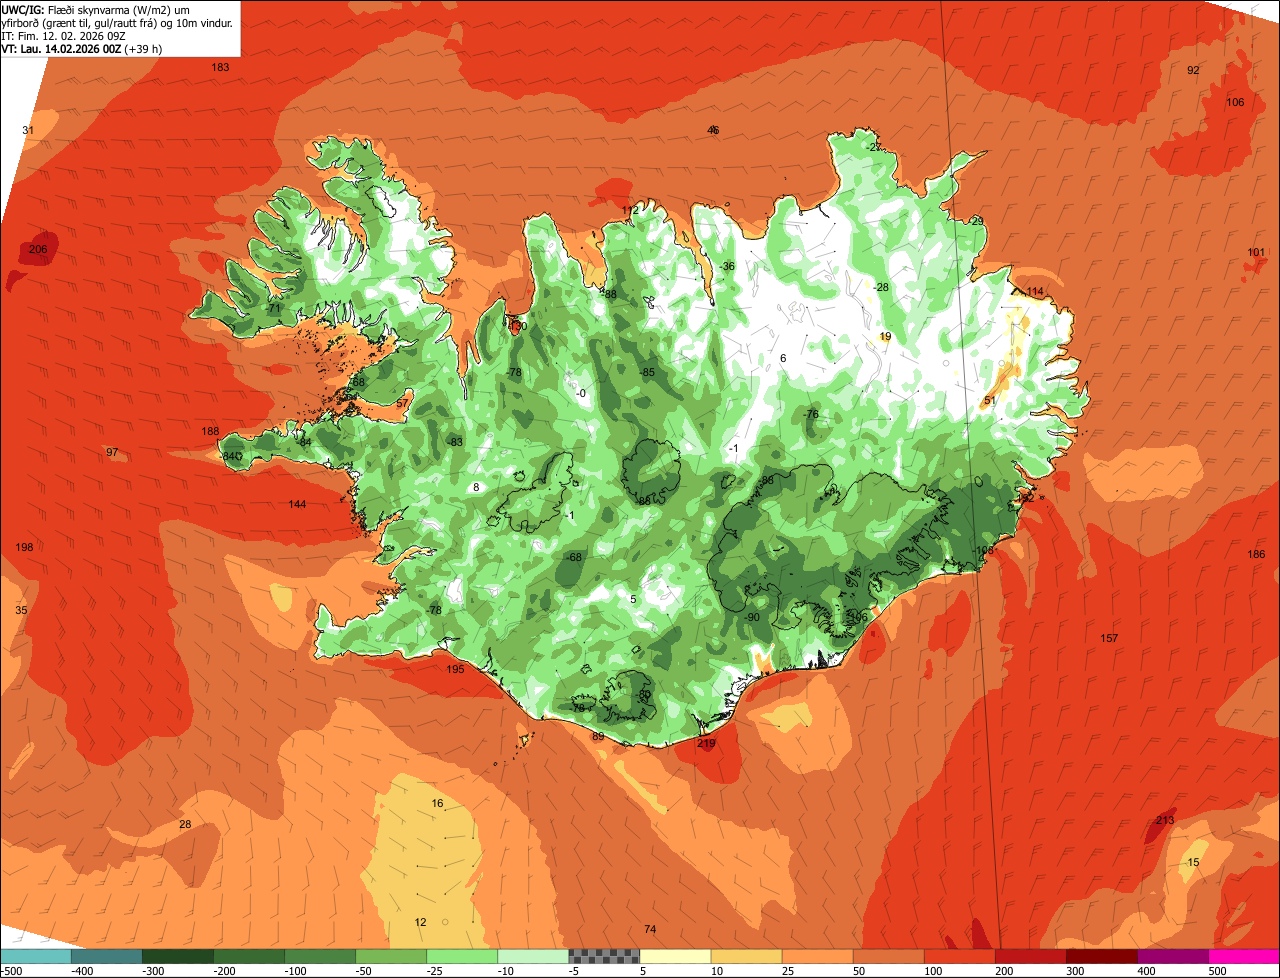Click the map value 35
The width and height of the screenshot is (1280, 978).
pyautogui.click(x=21, y=610)
